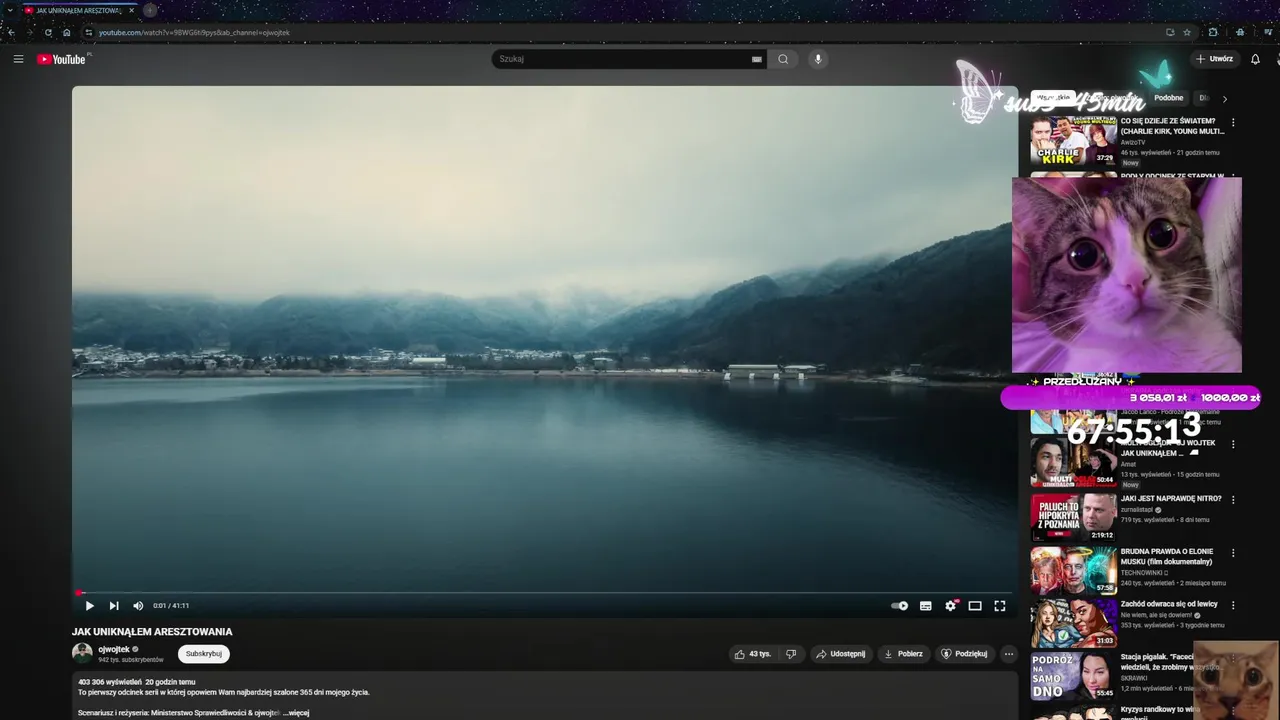The image size is (1280, 720).
Task: Download the video with Pobierz
Action: 903,654
